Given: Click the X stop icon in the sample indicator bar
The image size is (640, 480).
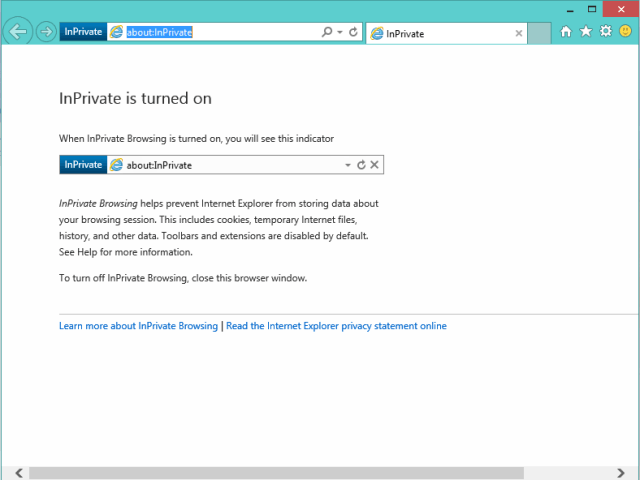Looking at the screenshot, I should pyautogui.click(x=374, y=164).
